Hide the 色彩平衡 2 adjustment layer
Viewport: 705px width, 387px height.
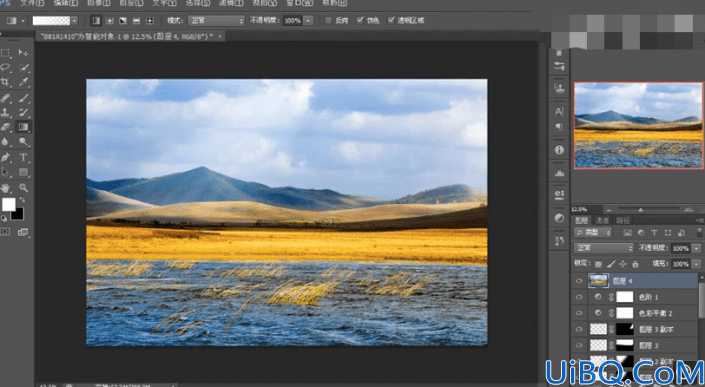click(579, 313)
